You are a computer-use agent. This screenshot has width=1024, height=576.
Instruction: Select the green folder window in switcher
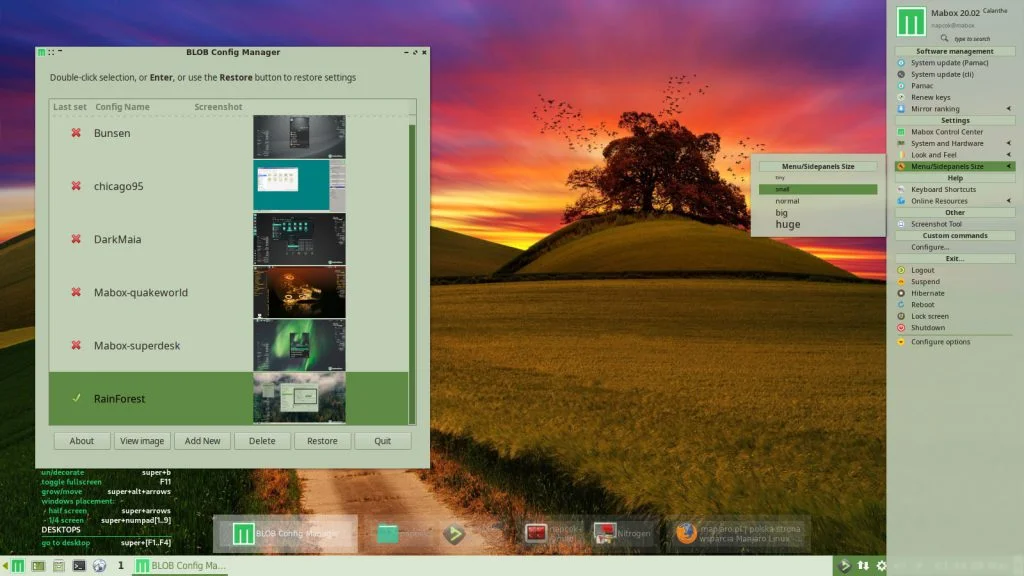coord(388,534)
